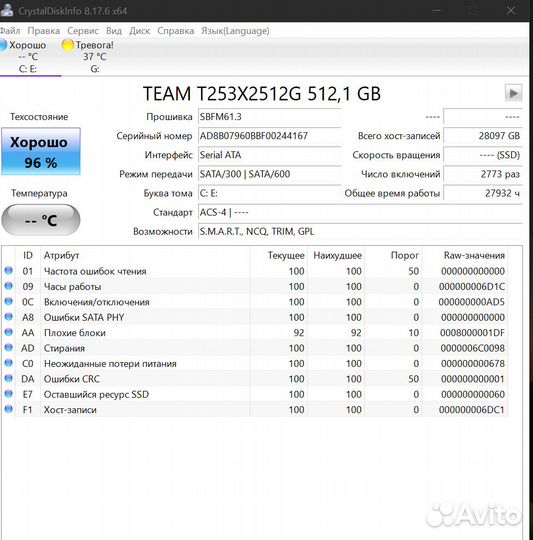
Task: Click the Атрибут column header
Action: pyautogui.click(x=145, y=255)
